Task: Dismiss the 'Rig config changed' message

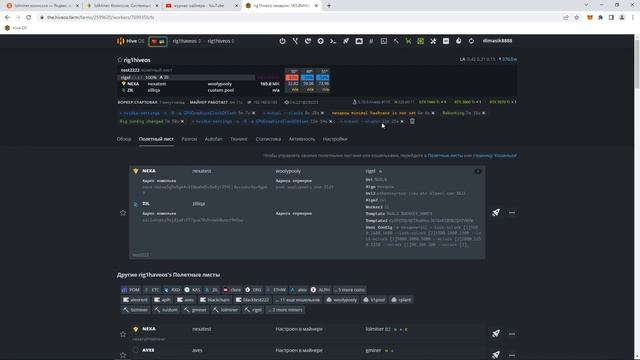Action: tap(182, 121)
